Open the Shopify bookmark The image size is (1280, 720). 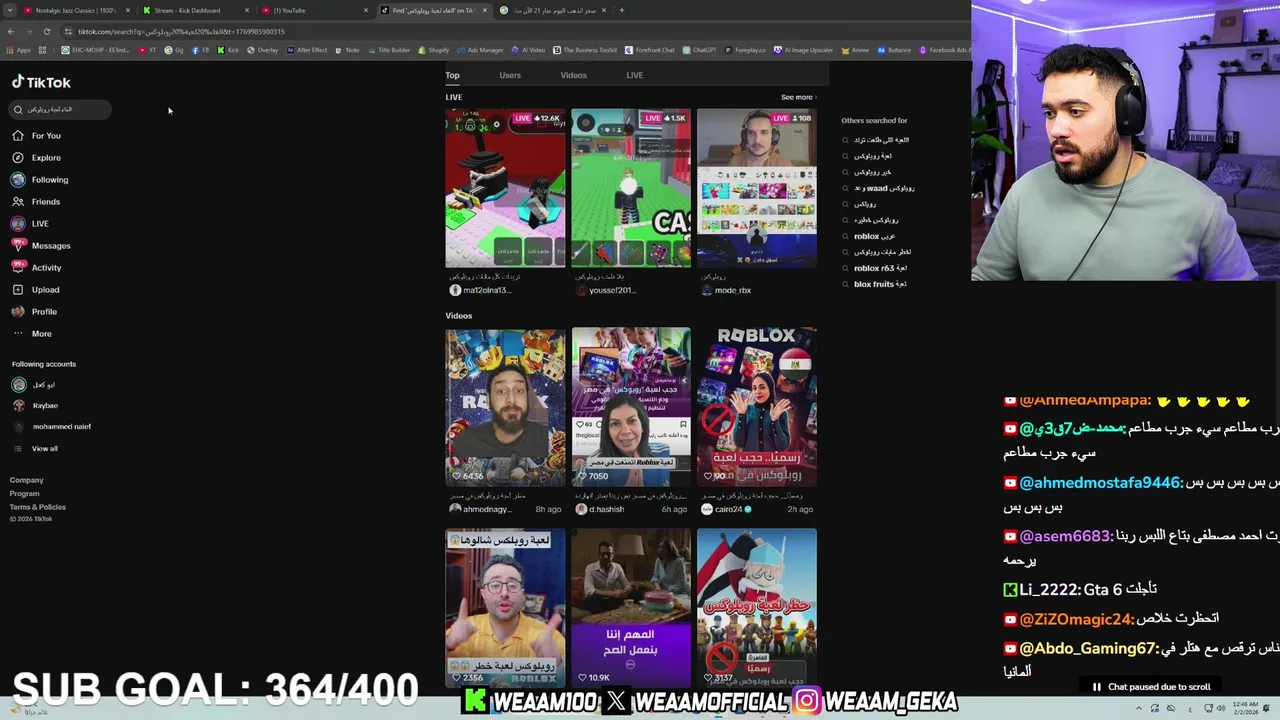pyautogui.click(x=433, y=50)
